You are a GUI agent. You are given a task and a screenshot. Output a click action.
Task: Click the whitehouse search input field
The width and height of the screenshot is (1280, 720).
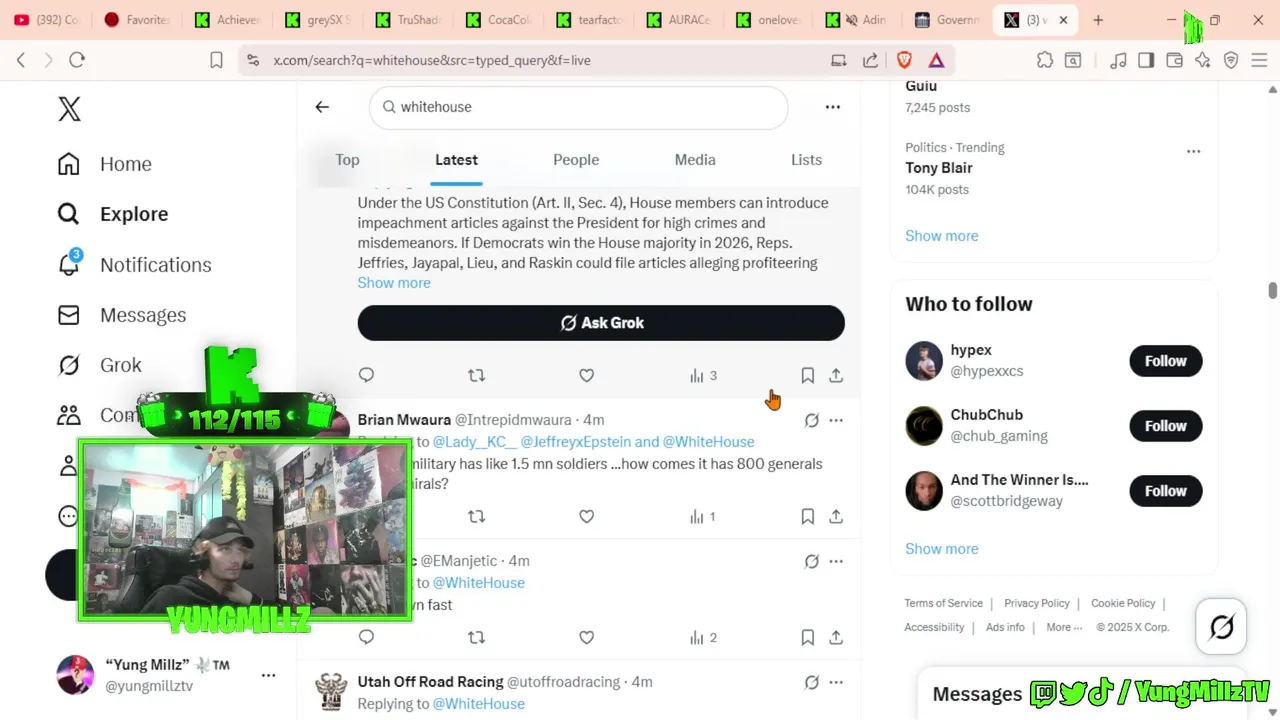tap(578, 107)
